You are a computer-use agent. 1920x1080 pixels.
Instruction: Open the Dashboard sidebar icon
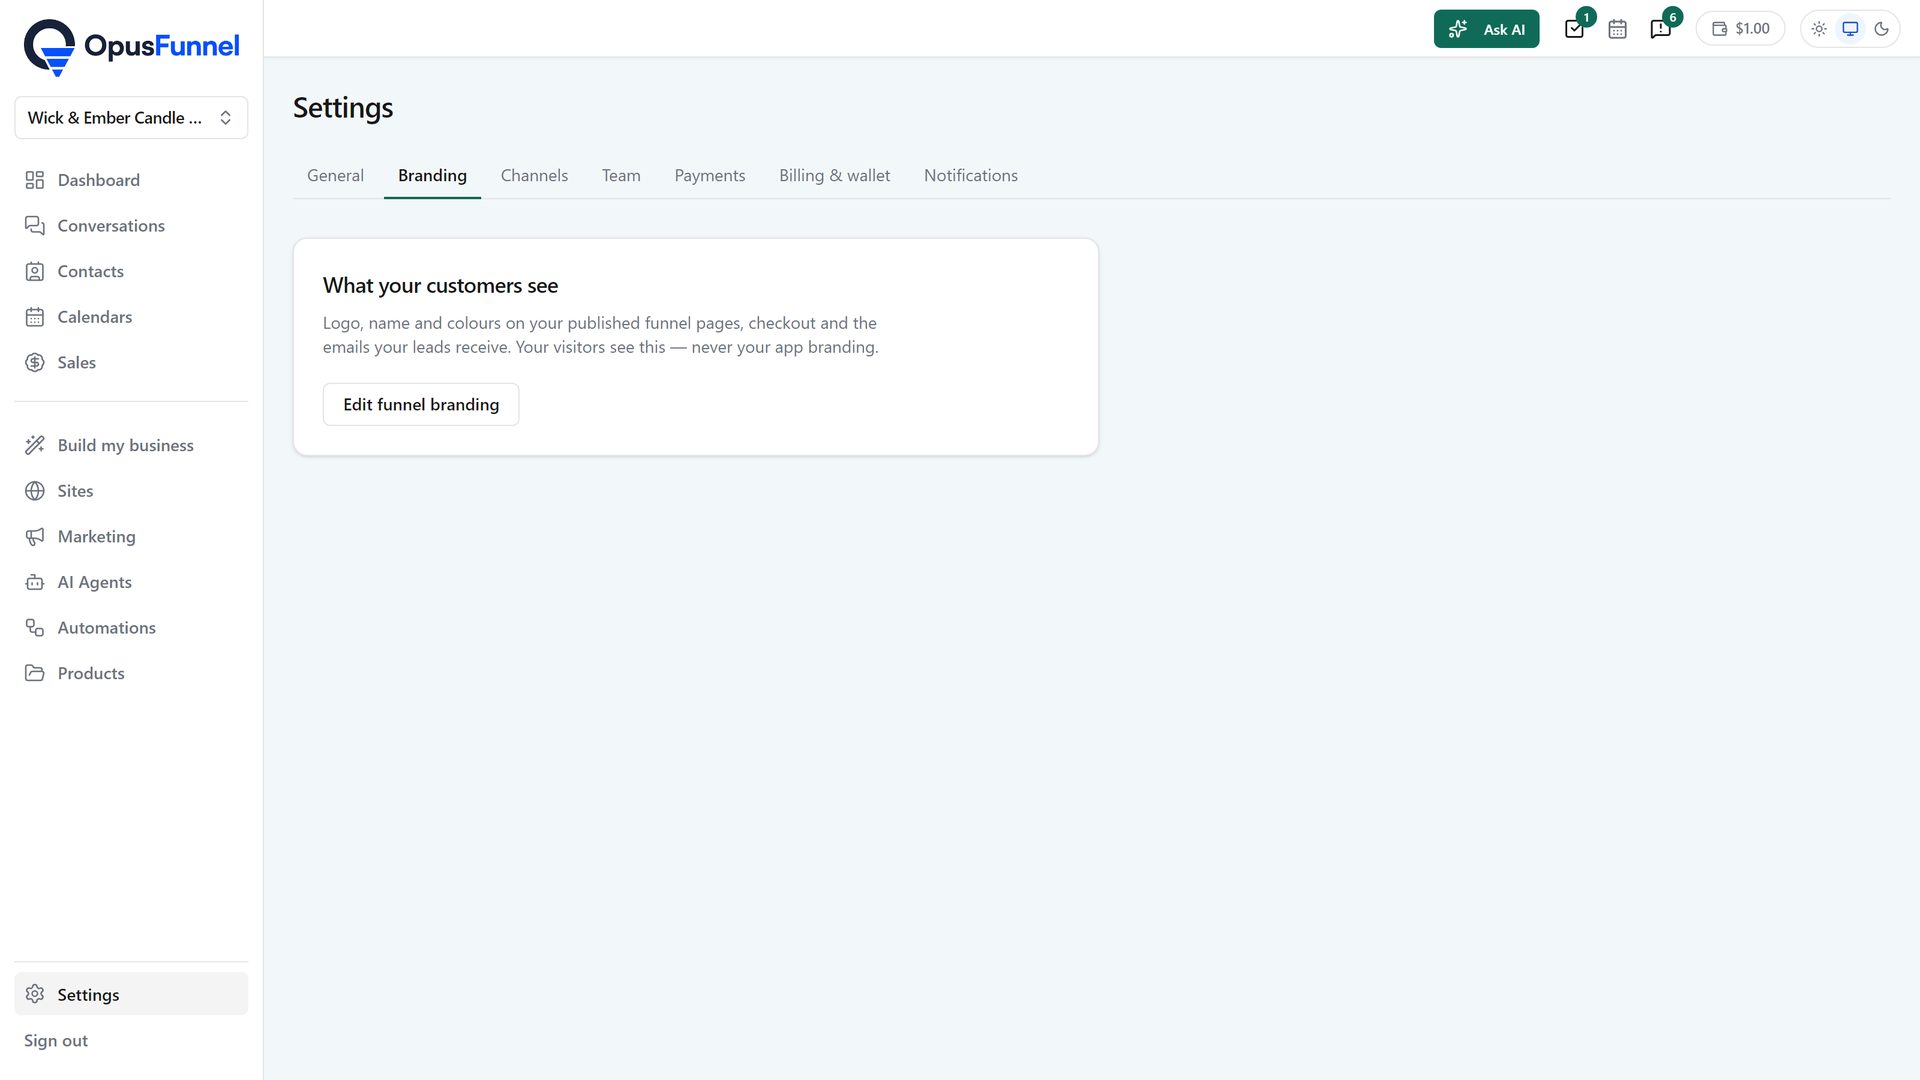[35, 180]
